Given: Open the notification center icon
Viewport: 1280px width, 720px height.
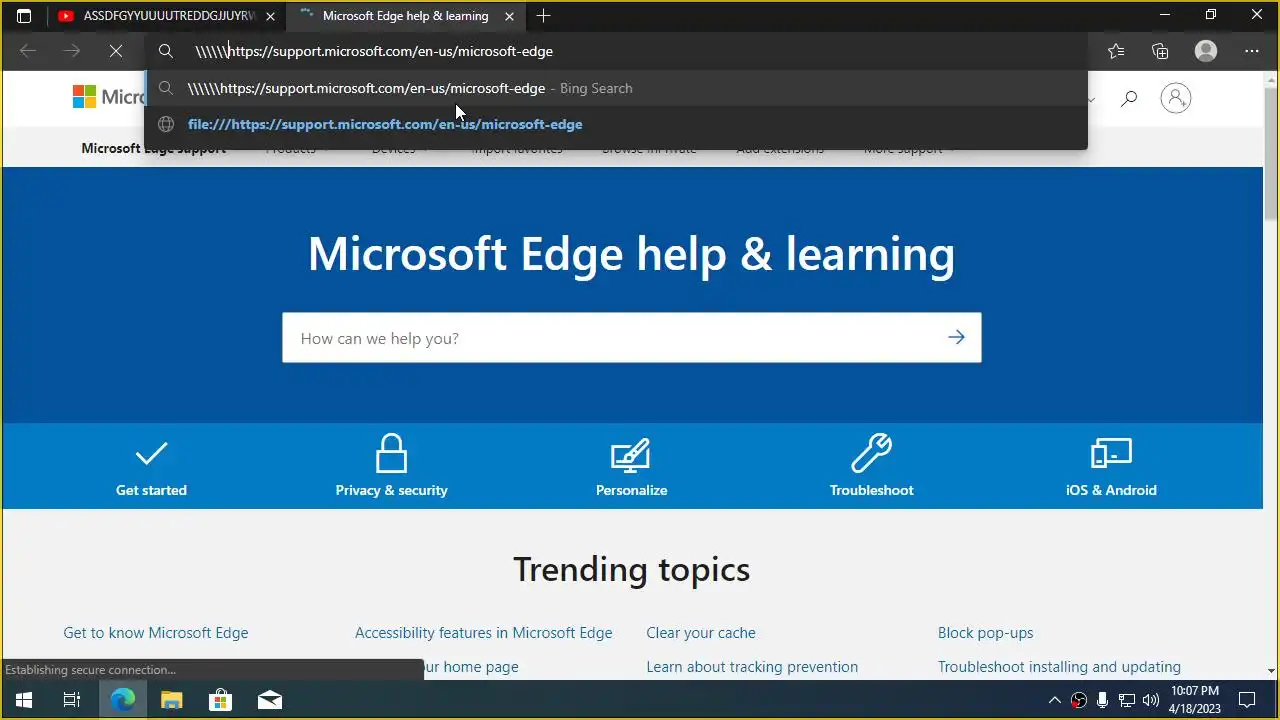Looking at the screenshot, I should (x=1247, y=700).
